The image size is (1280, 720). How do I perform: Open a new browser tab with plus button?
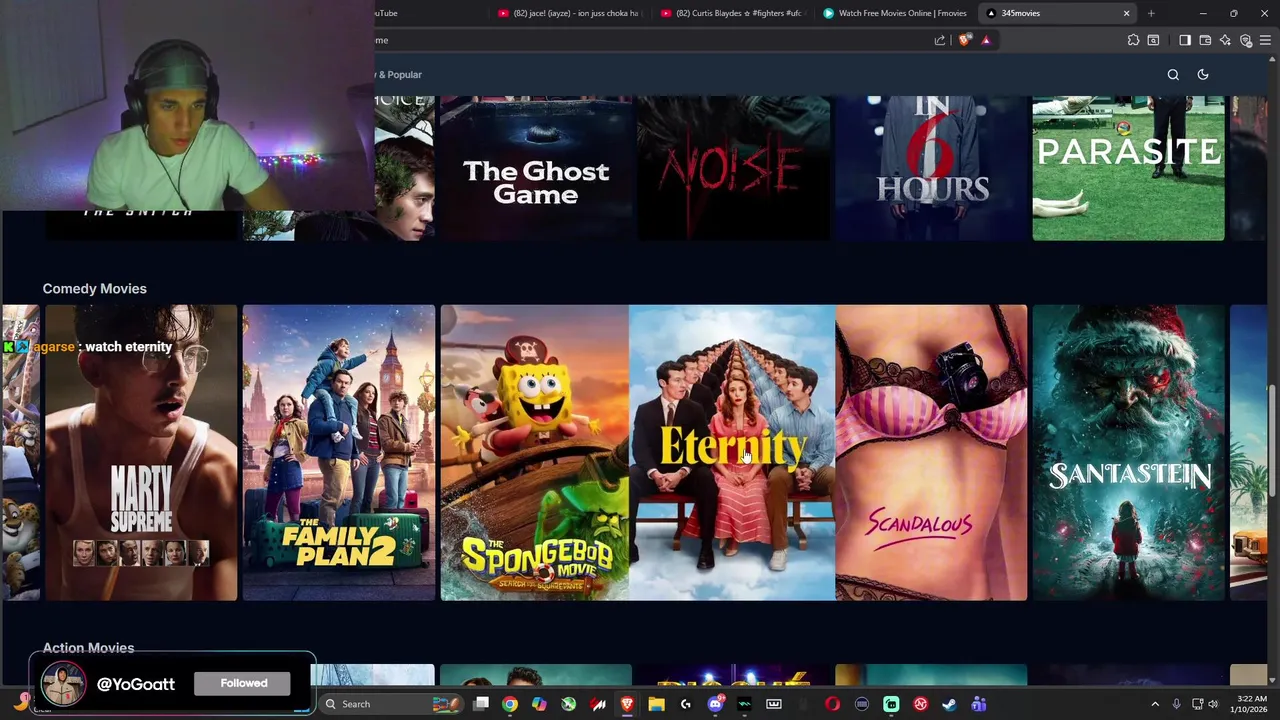point(1151,13)
